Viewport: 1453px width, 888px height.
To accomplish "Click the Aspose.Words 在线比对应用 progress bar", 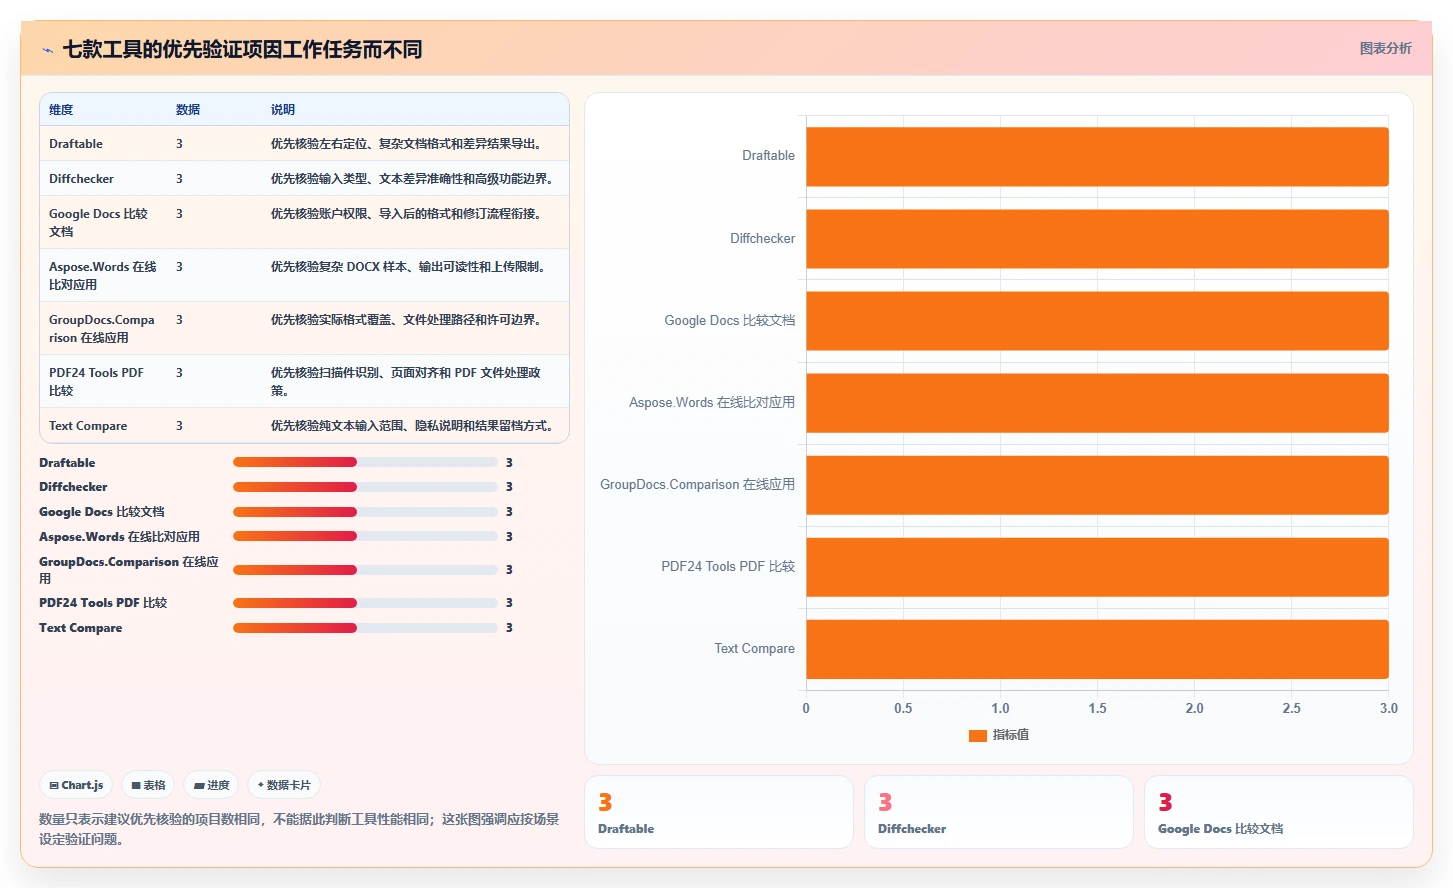I will (365, 536).
